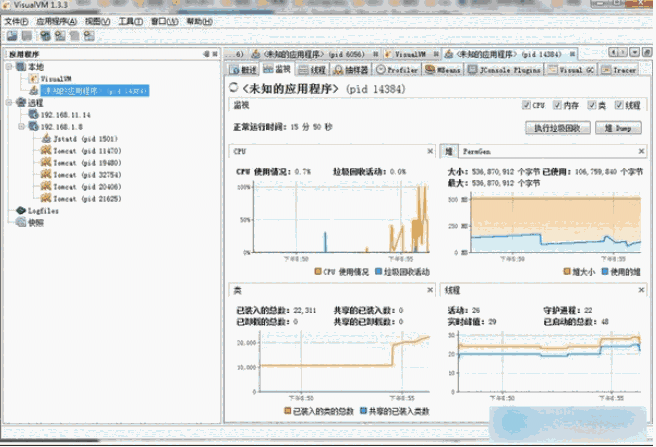Uncheck the 内存 memory checkbox
656x447 pixels.
pyautogui.click(x=557, y=105)
